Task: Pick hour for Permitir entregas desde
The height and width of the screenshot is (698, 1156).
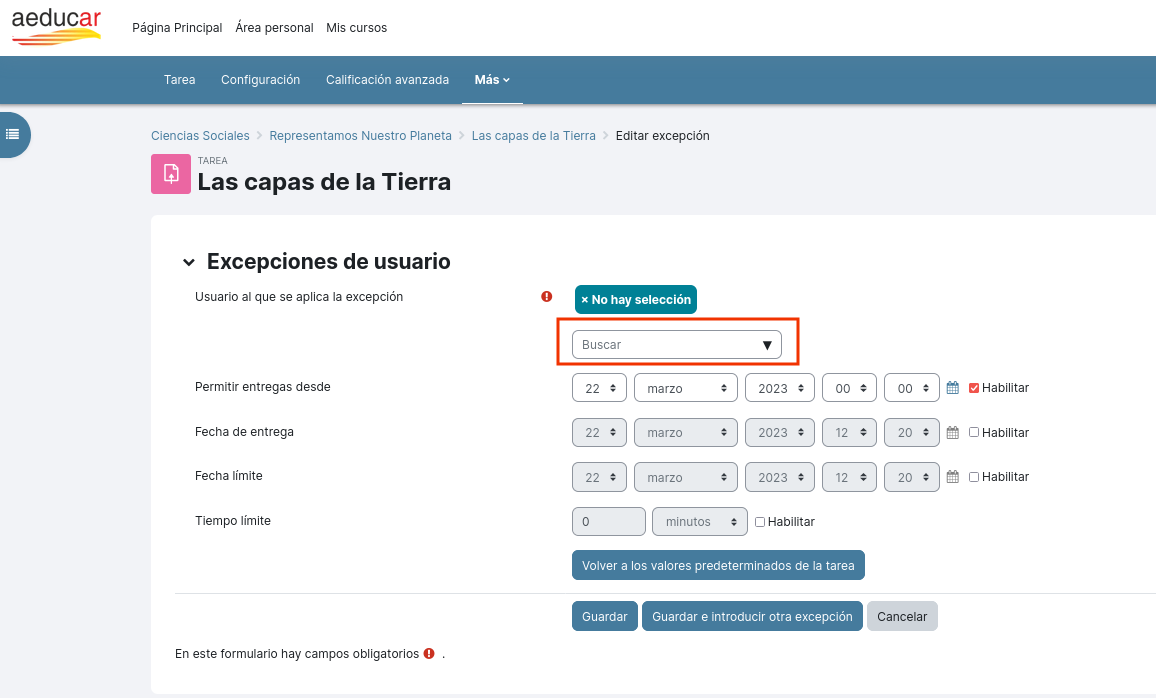Action: (x=849, y=388)
